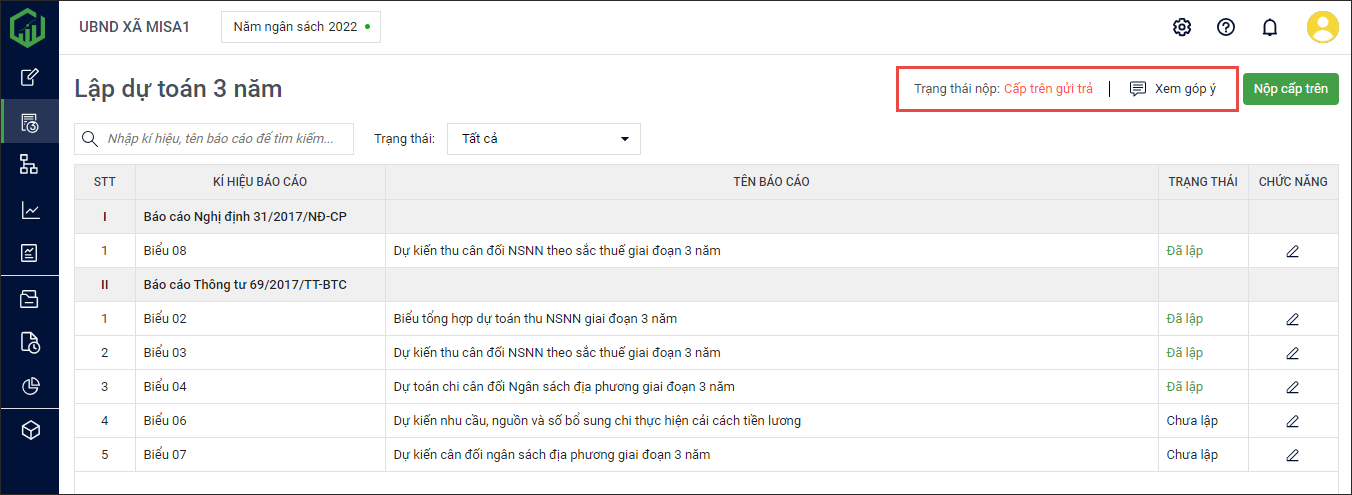This screenshot has width=1352, height=495.
Task: Select the 'Báo cáo Nghị định 31/2017/NĐ-CP' group row
Action: pos(245,217)
